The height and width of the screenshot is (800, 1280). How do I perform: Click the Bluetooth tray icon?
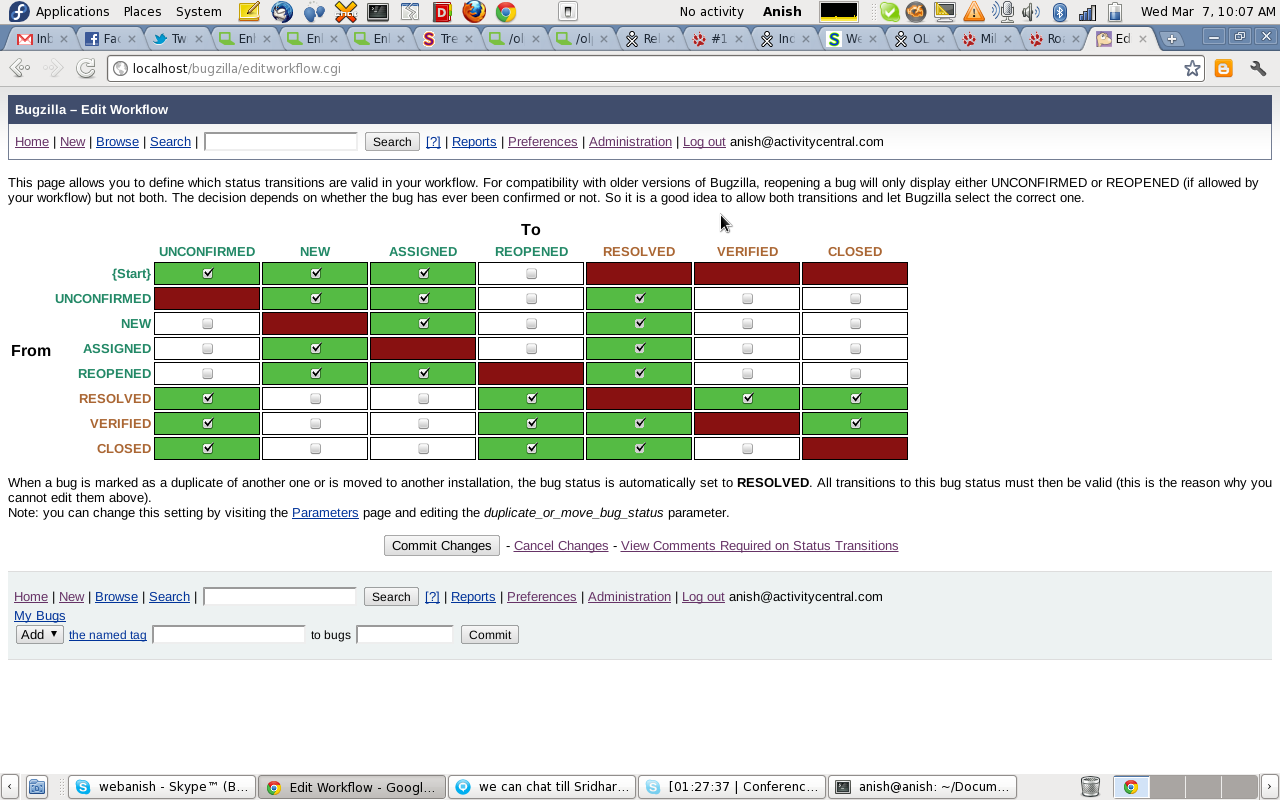click(x=1060, y=12)
